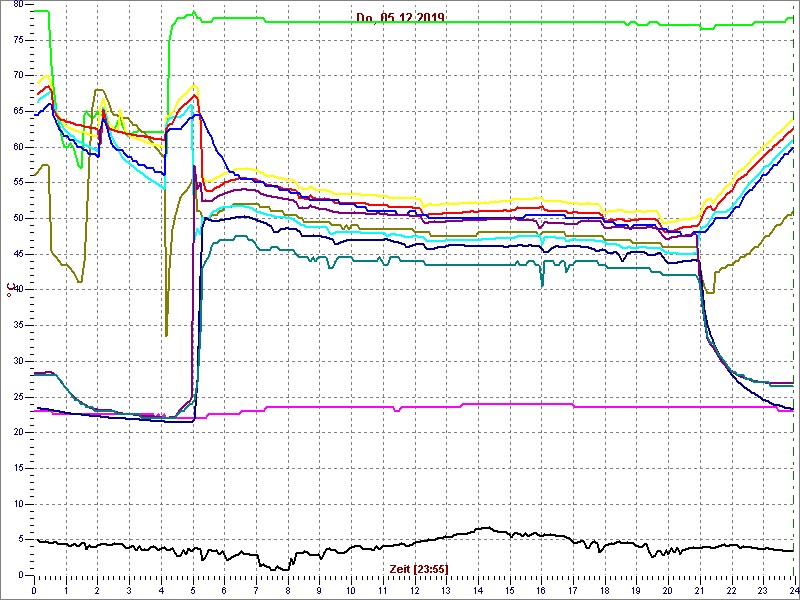Screen dimensions: 800x600
Task: Click the temperature axis value 35
Action: pyautogui.click(x=19, y=326)
